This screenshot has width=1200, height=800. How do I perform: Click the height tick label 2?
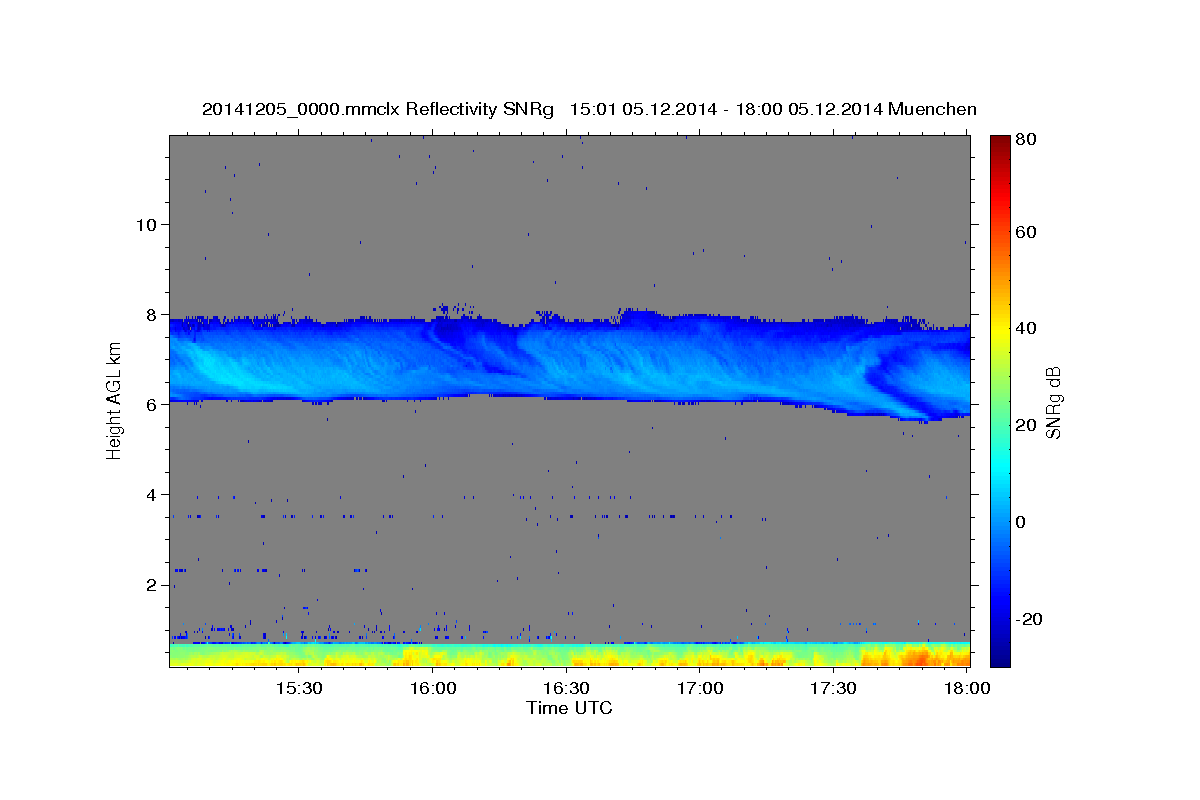pyautogui.click(x=153, y=584)
